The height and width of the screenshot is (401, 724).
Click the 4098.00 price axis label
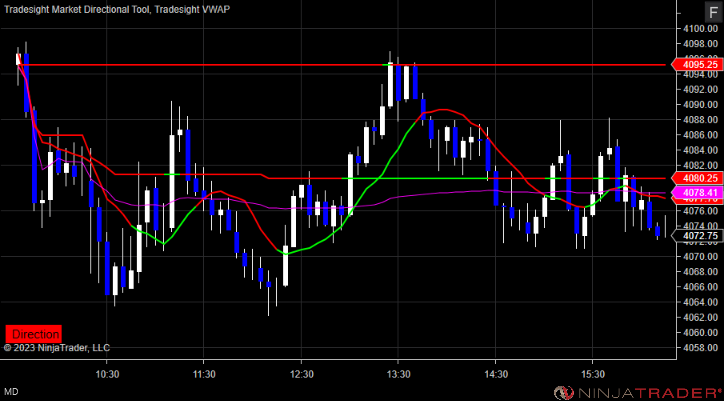[x=700, y=44]
